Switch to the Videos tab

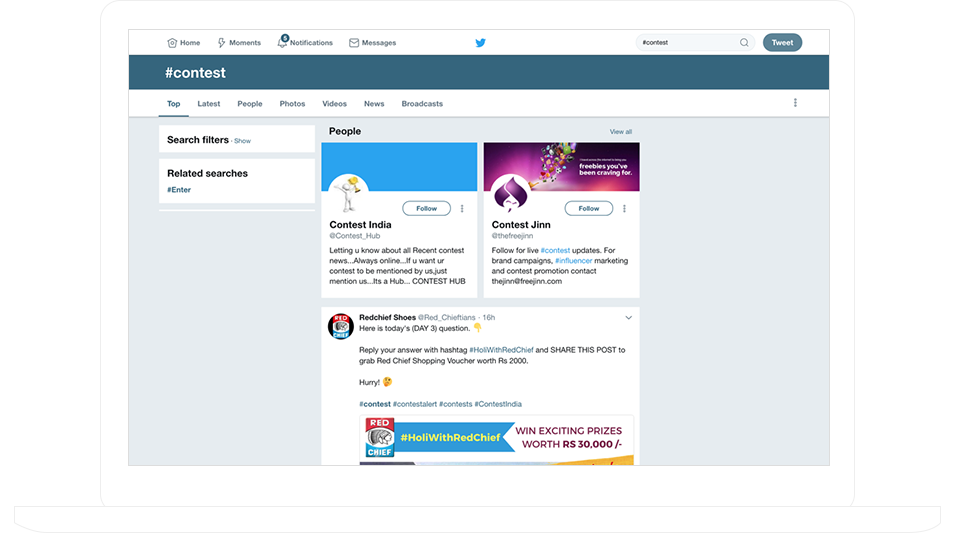[334, 104]
